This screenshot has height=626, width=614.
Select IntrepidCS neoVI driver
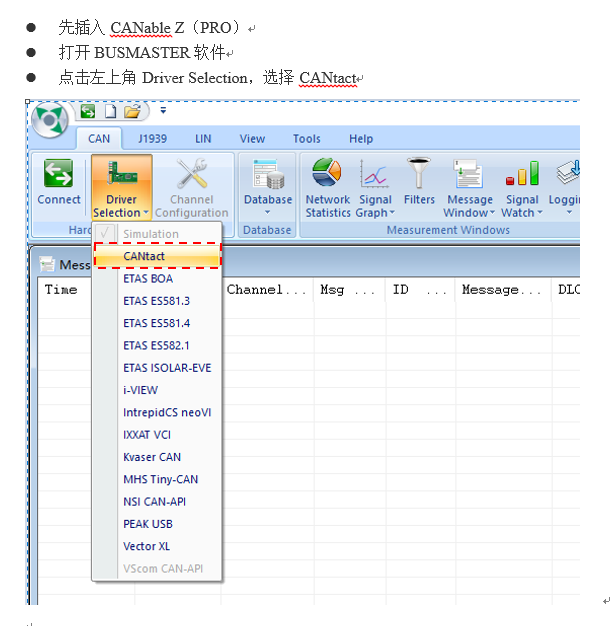[157, 412]
